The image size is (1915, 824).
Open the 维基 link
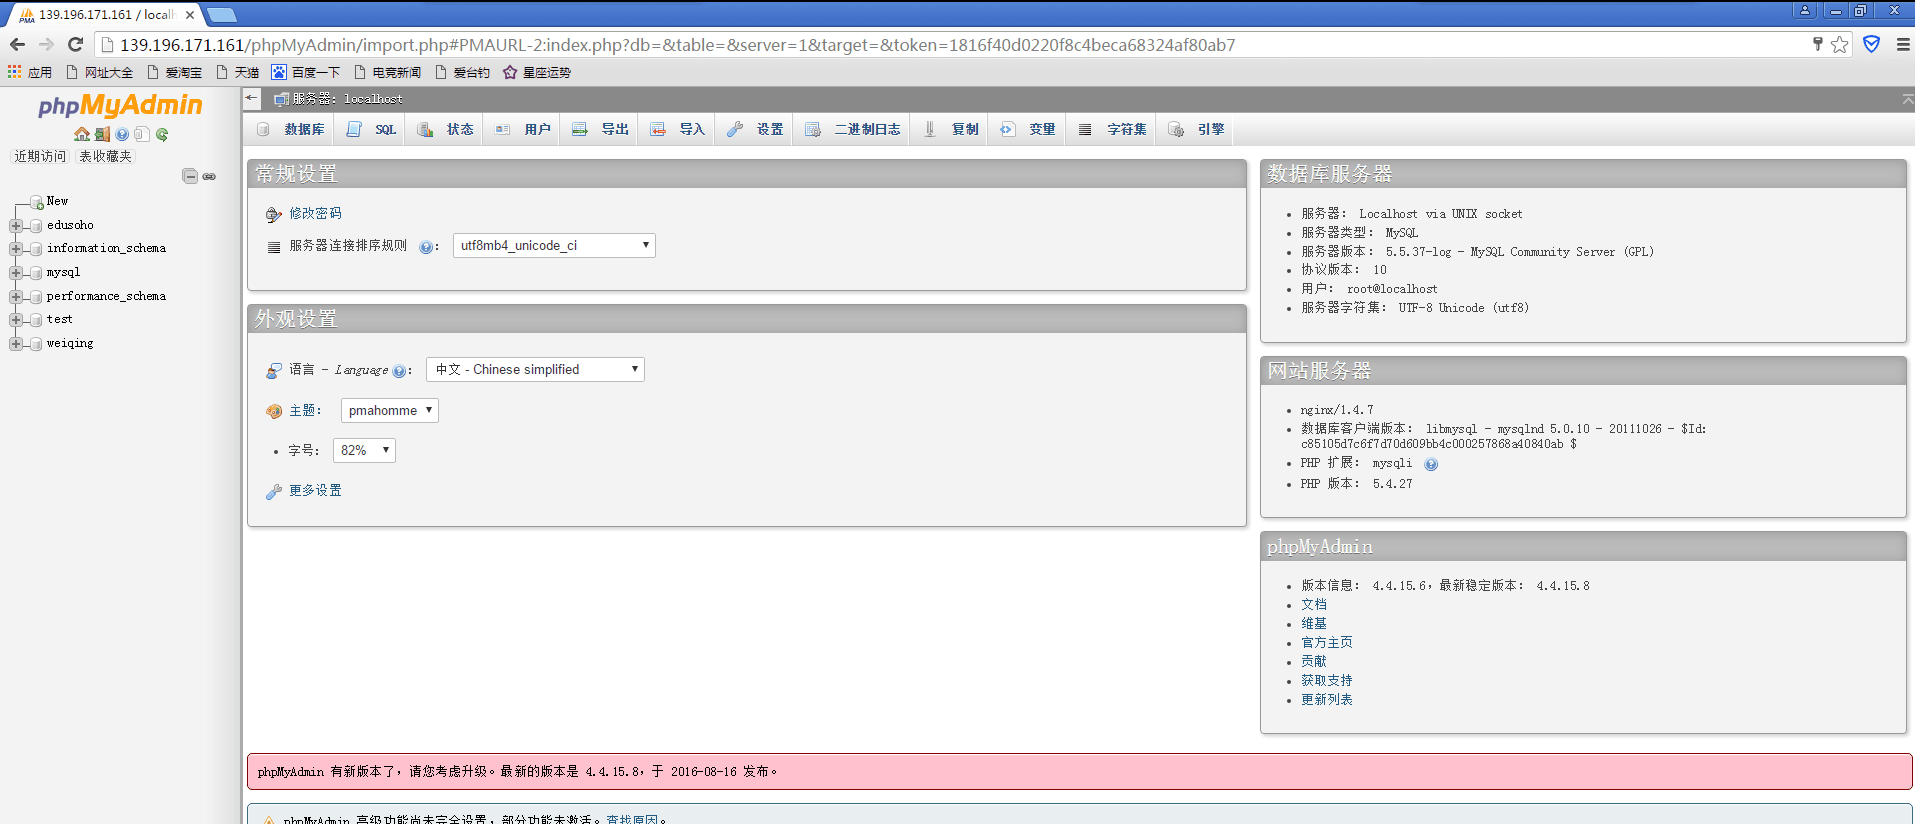click(1314, 623)
